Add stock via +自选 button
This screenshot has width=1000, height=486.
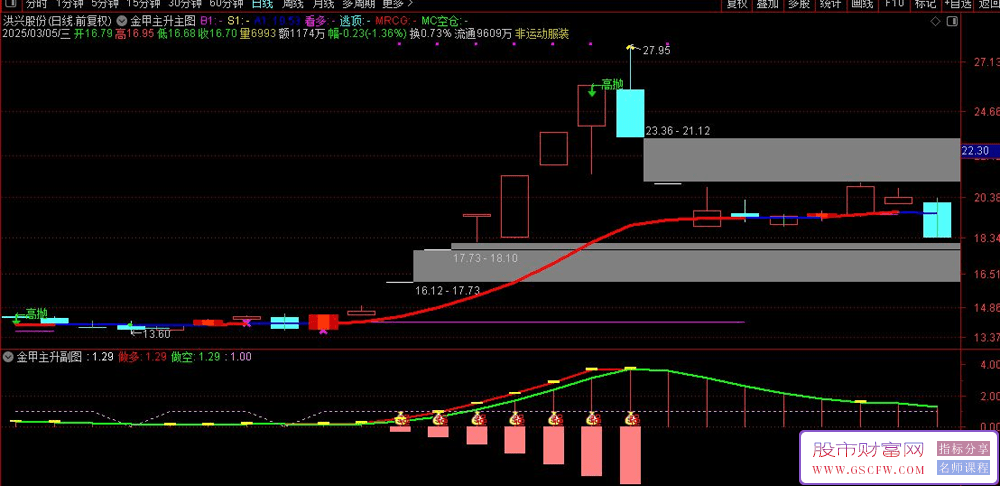959,3
